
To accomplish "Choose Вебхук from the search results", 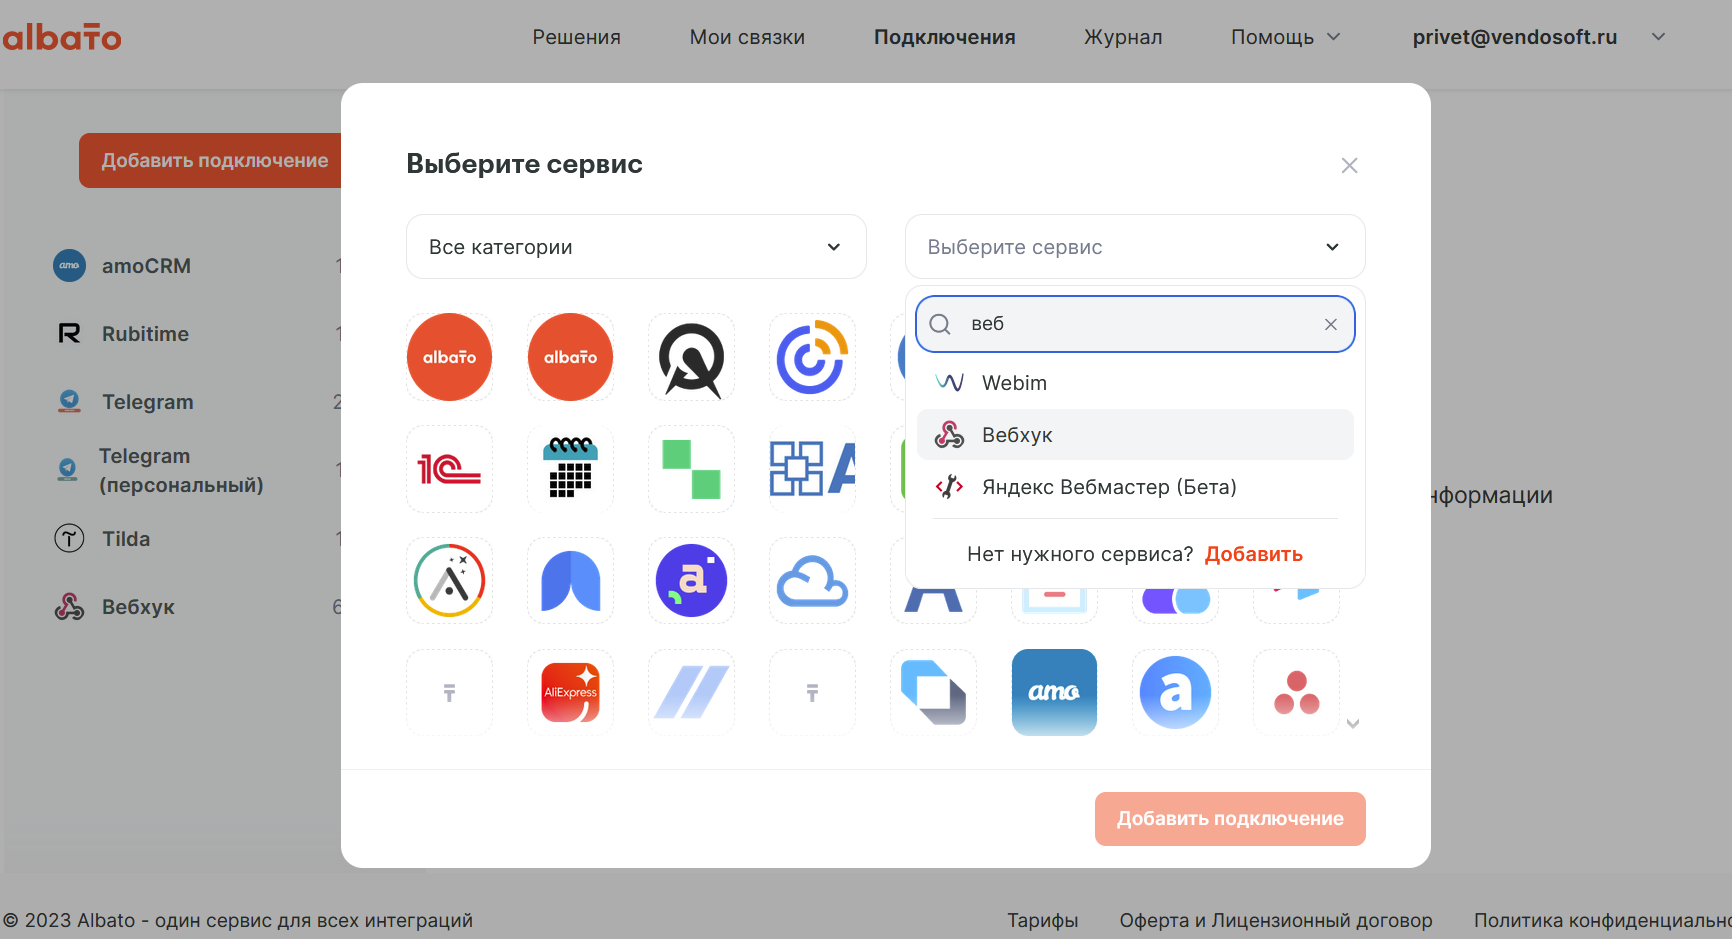I will pos(1135,435).
